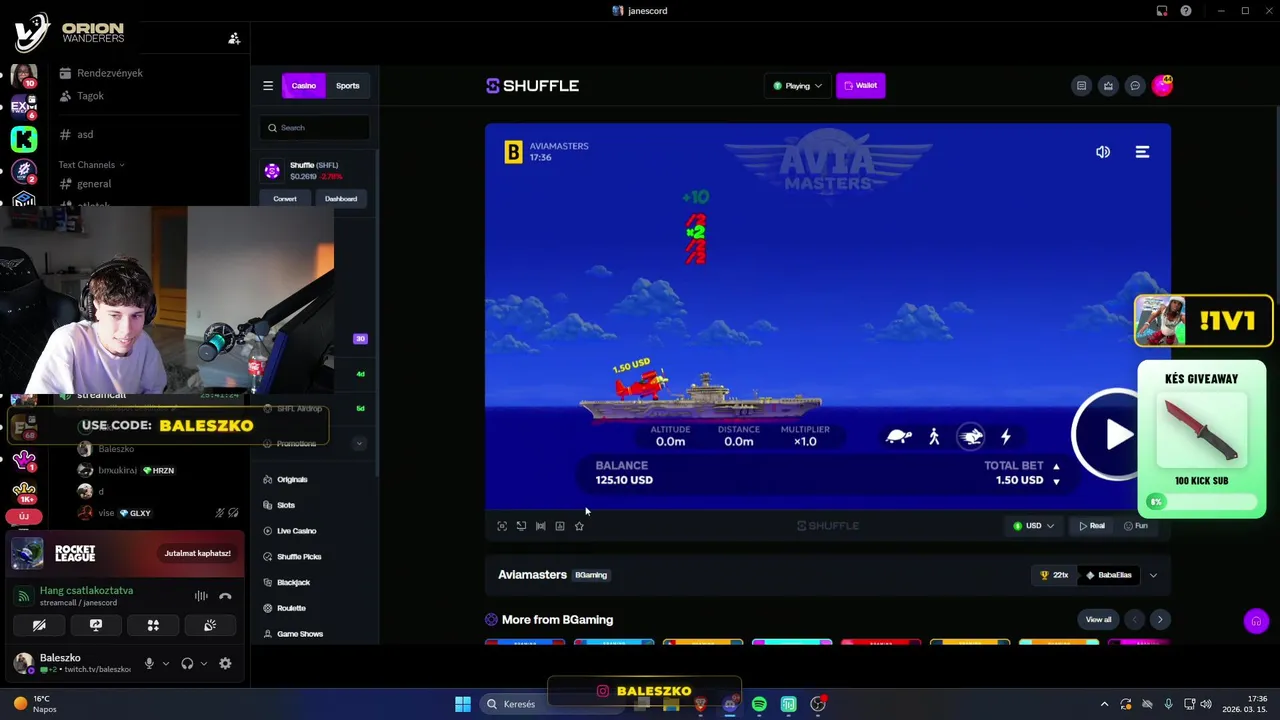1280x720 pixels.
Task: Open live stats icon below game
Action: pos(560,526)
